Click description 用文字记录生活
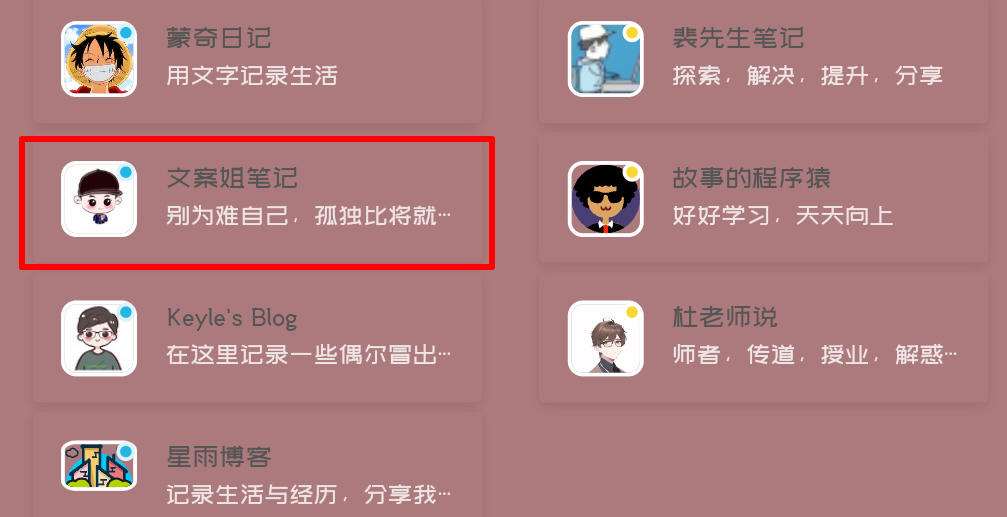The height and width of the screenshot is (517, 1007). 252,76
